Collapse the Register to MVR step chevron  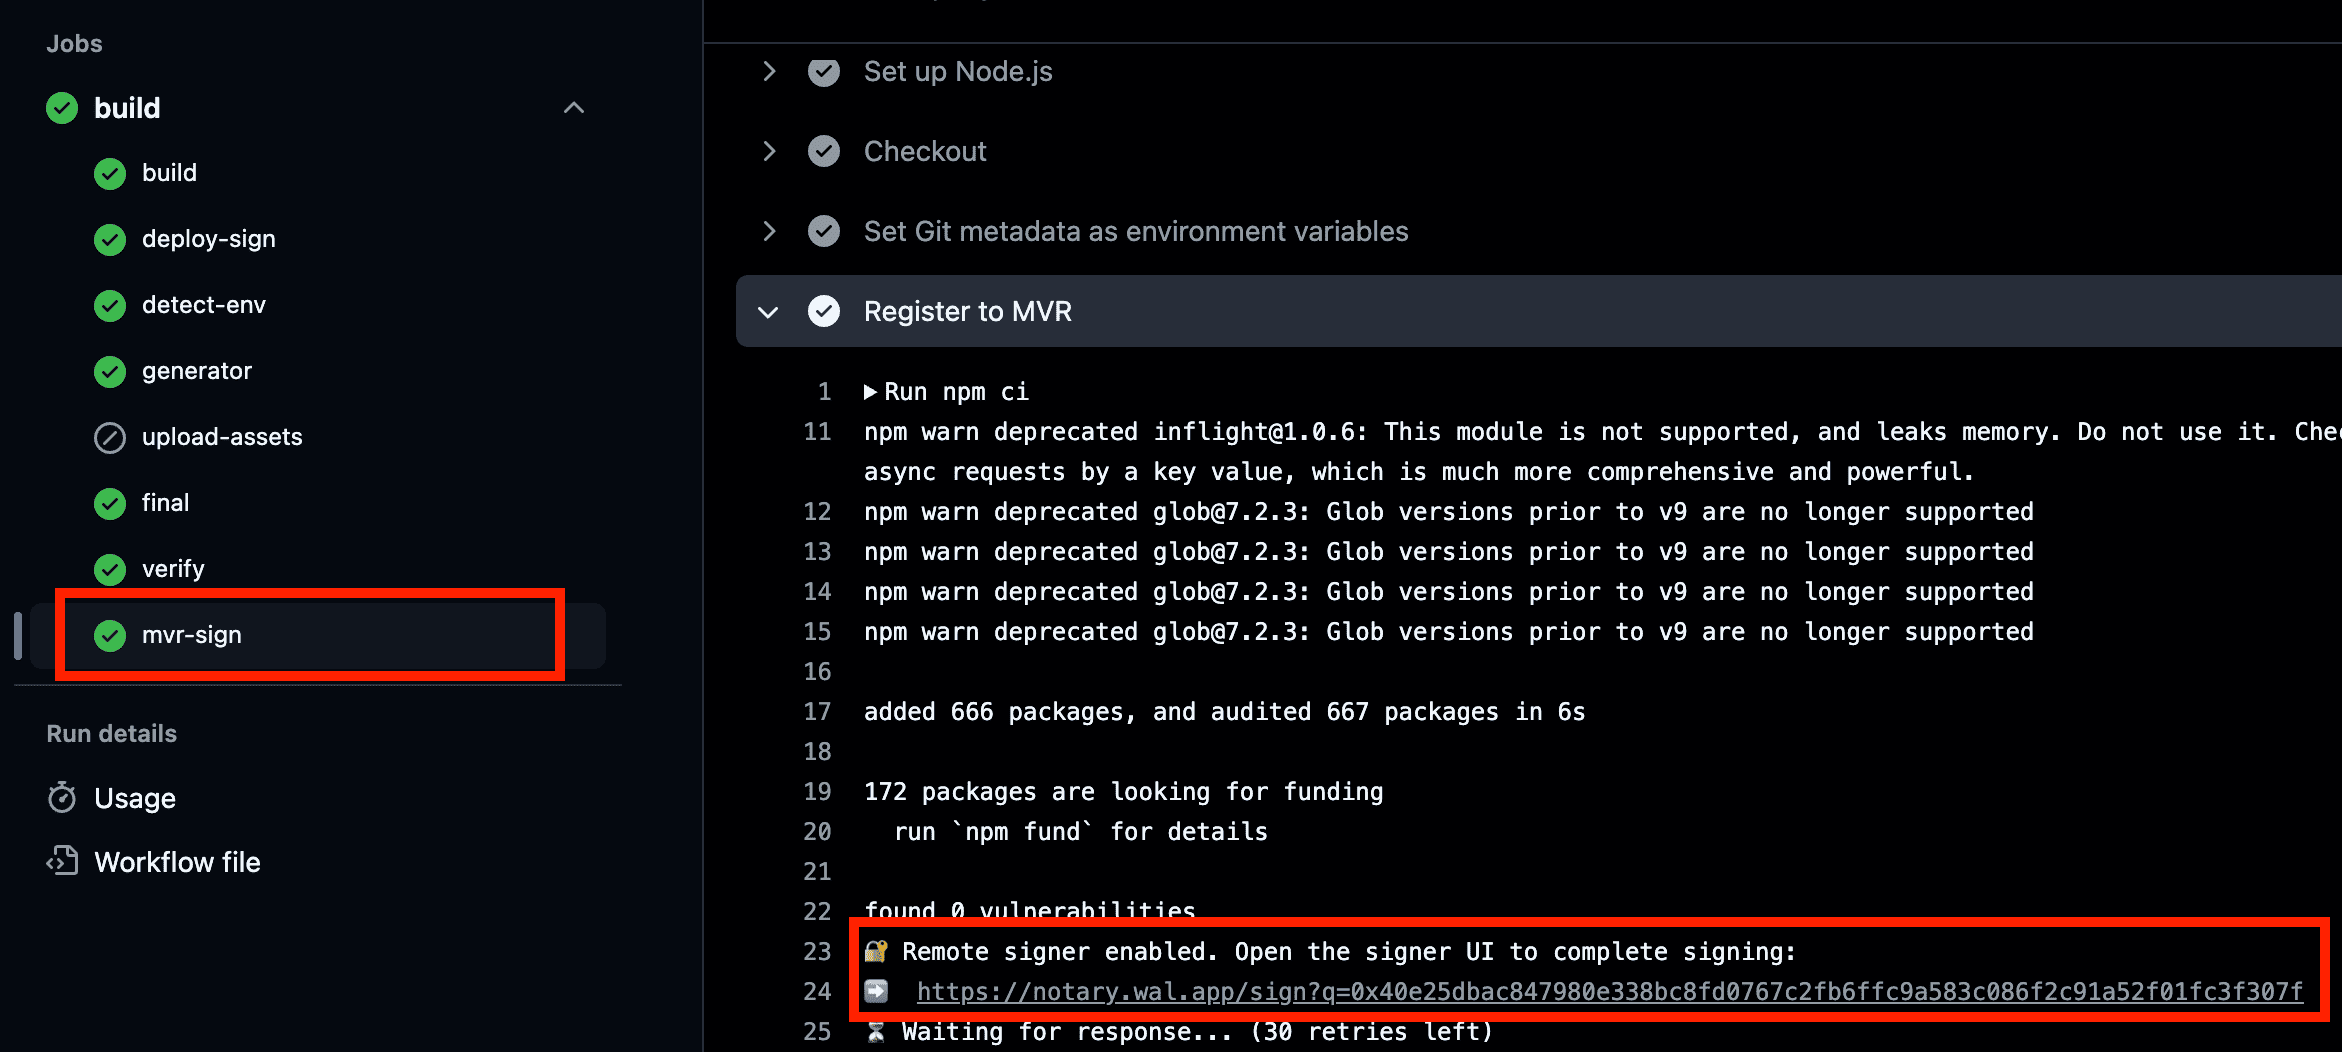(768, 312)
